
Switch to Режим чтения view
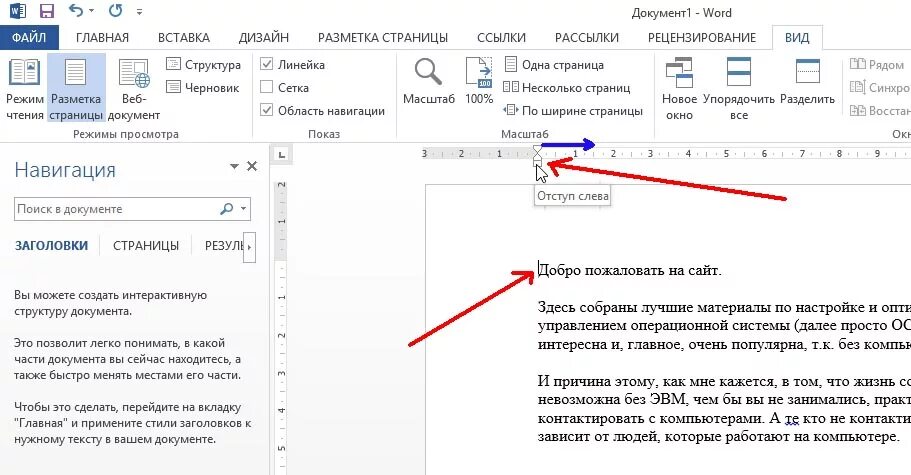25,89
